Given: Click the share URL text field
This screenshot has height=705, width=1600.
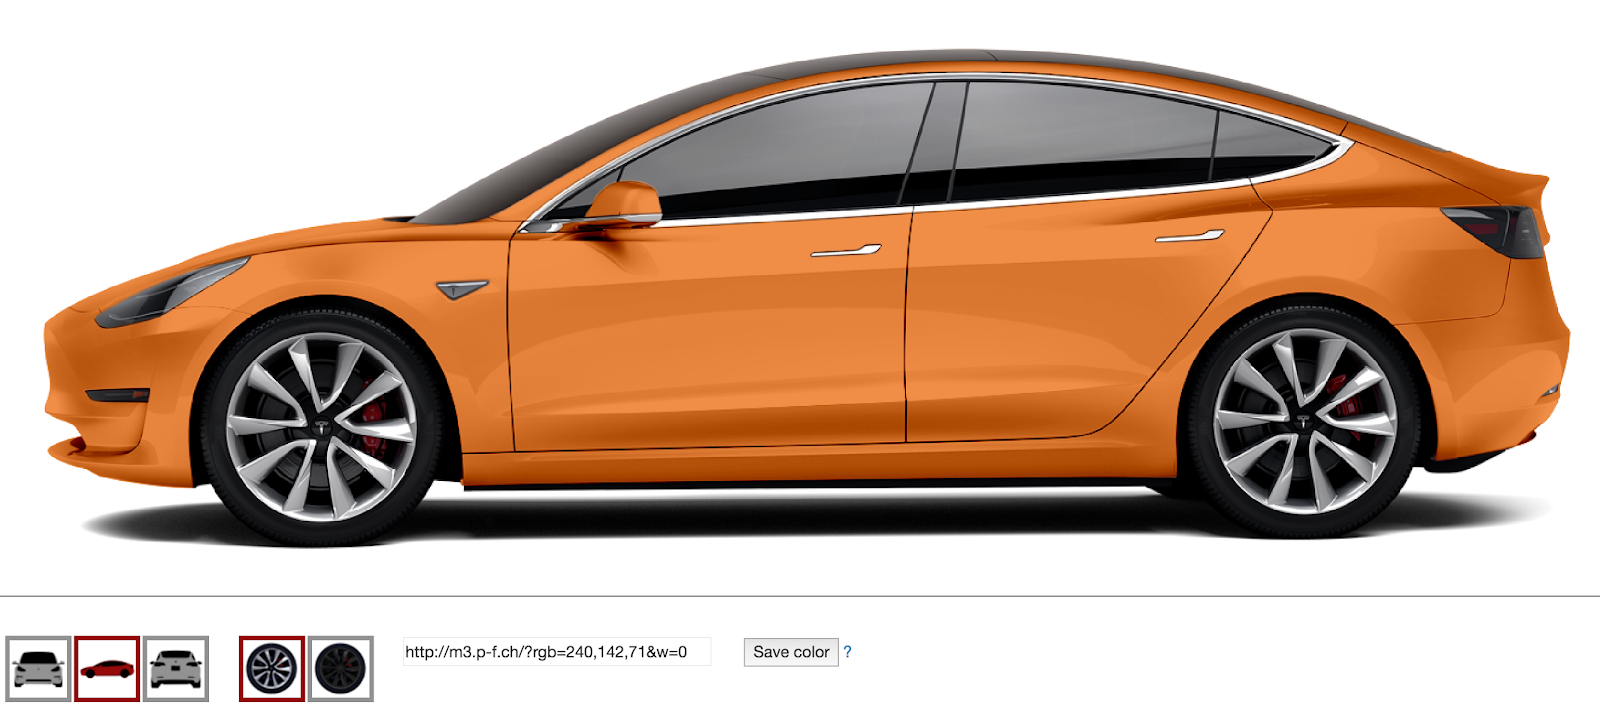Looking at the screenshot, I should tap(557, 652).
